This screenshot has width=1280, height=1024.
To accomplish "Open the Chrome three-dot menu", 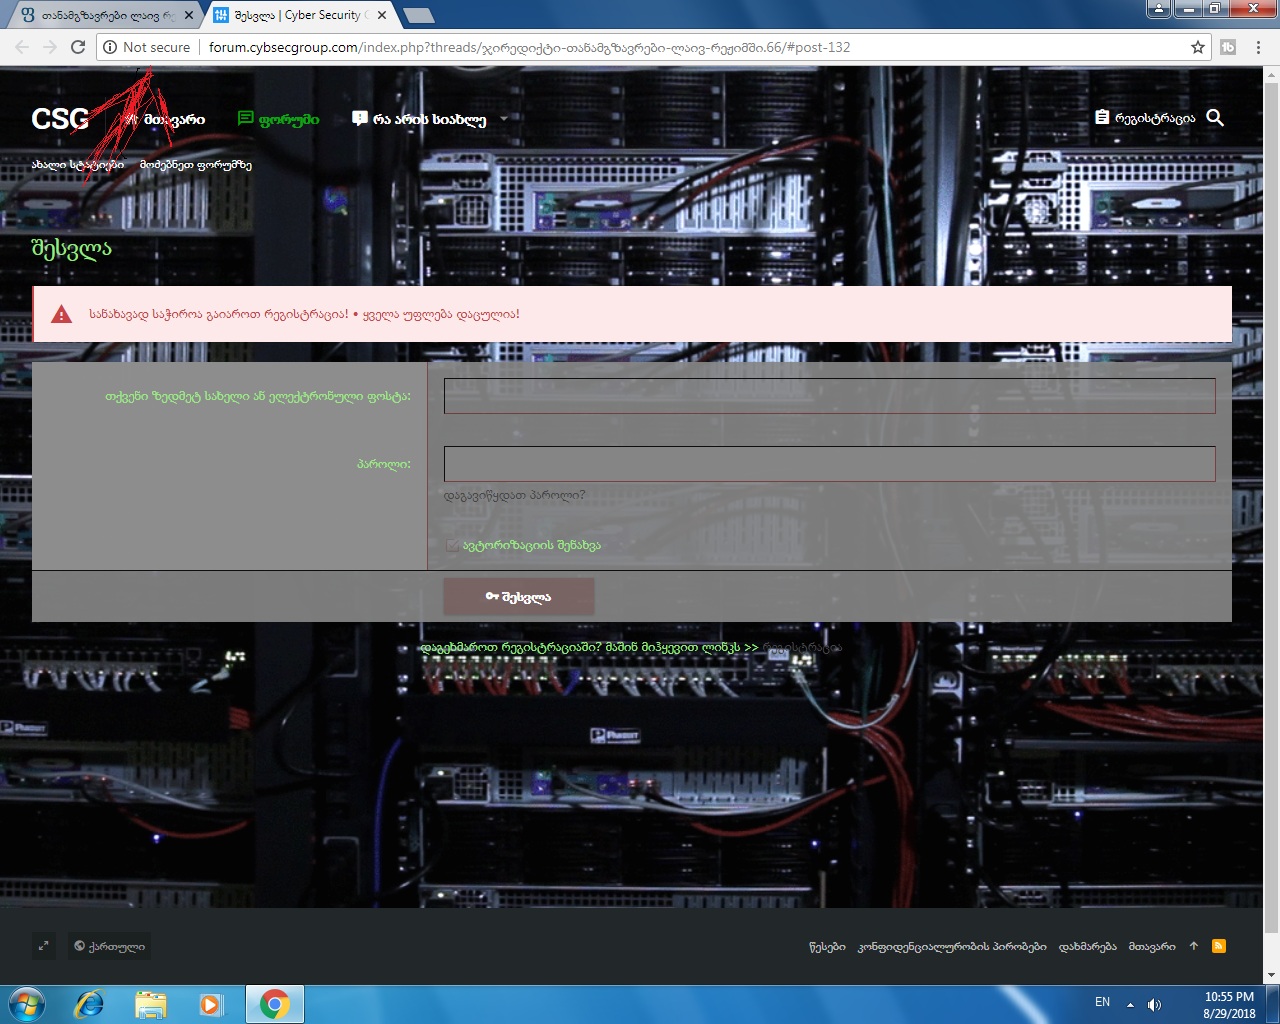I will point(1259,47).
